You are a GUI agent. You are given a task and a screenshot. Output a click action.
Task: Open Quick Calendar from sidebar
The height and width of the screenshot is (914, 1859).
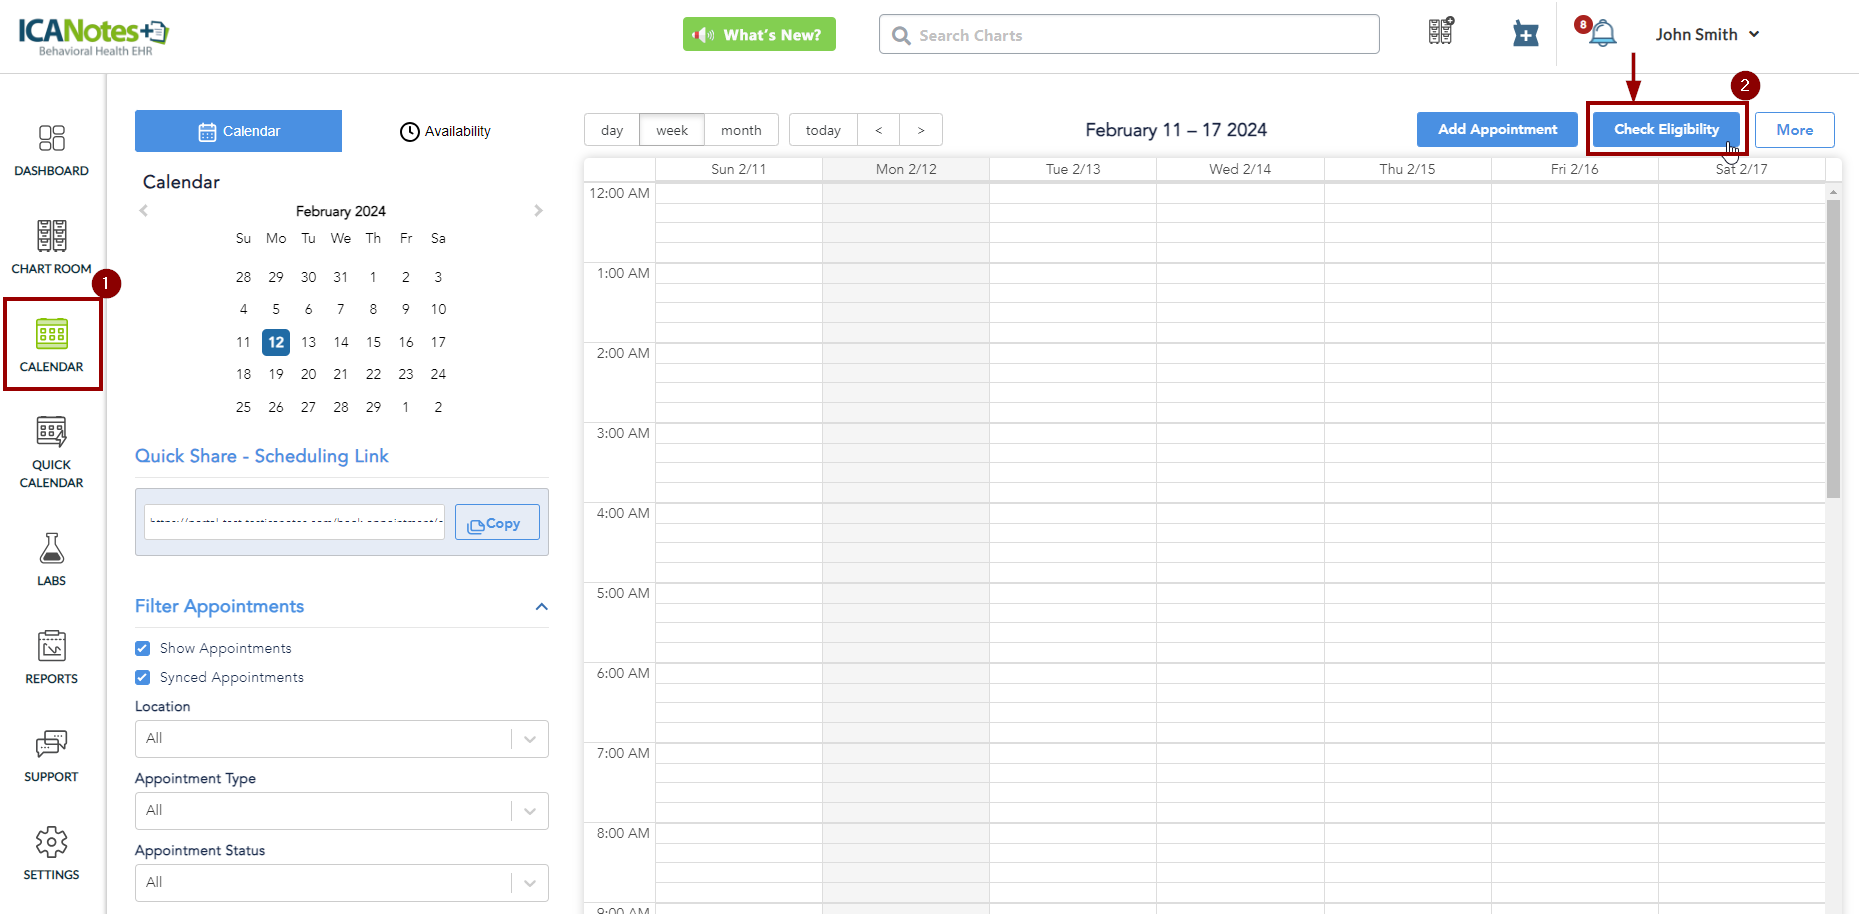(x=51, y=452)
